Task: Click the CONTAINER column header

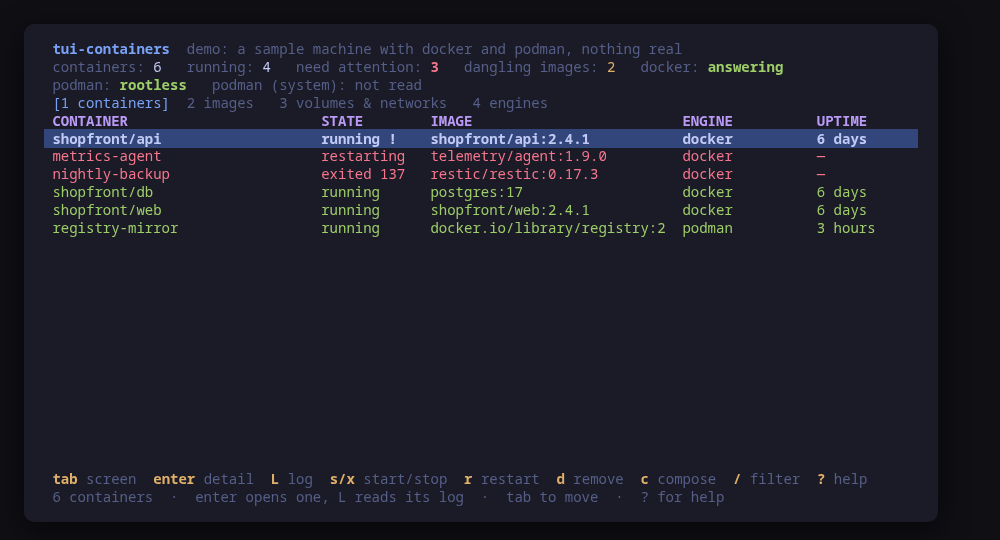Action: (90, 121)
